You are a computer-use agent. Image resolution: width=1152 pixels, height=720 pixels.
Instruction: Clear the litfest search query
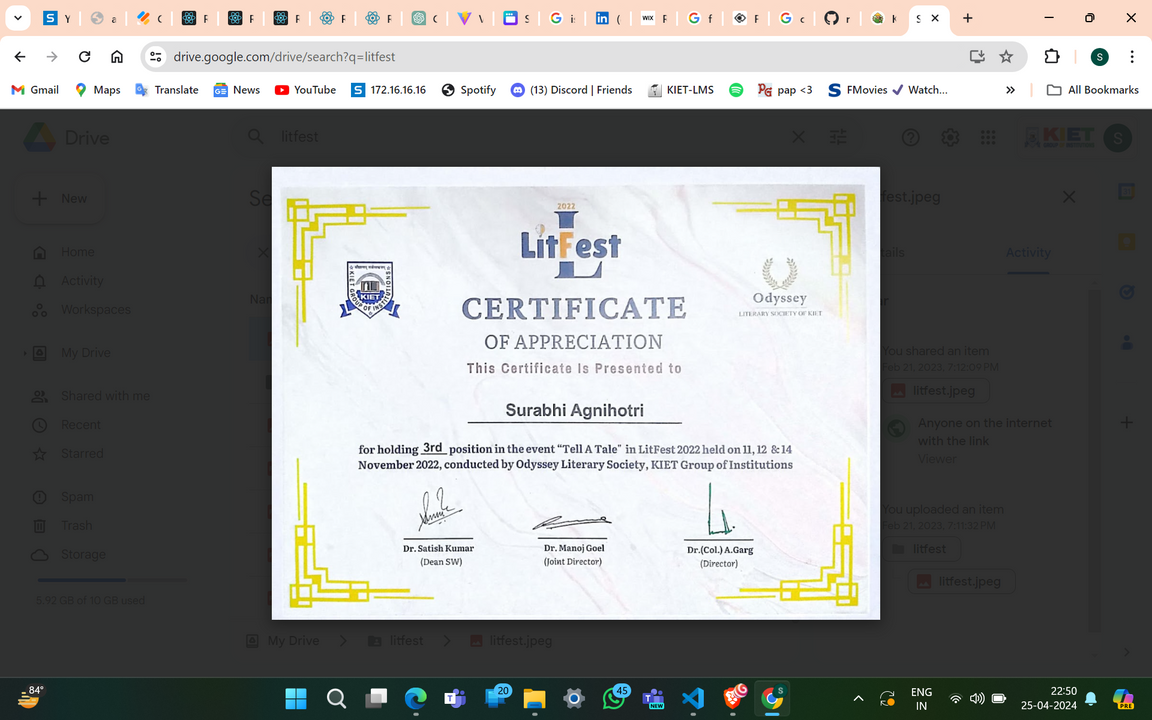[x=798, y=137]
